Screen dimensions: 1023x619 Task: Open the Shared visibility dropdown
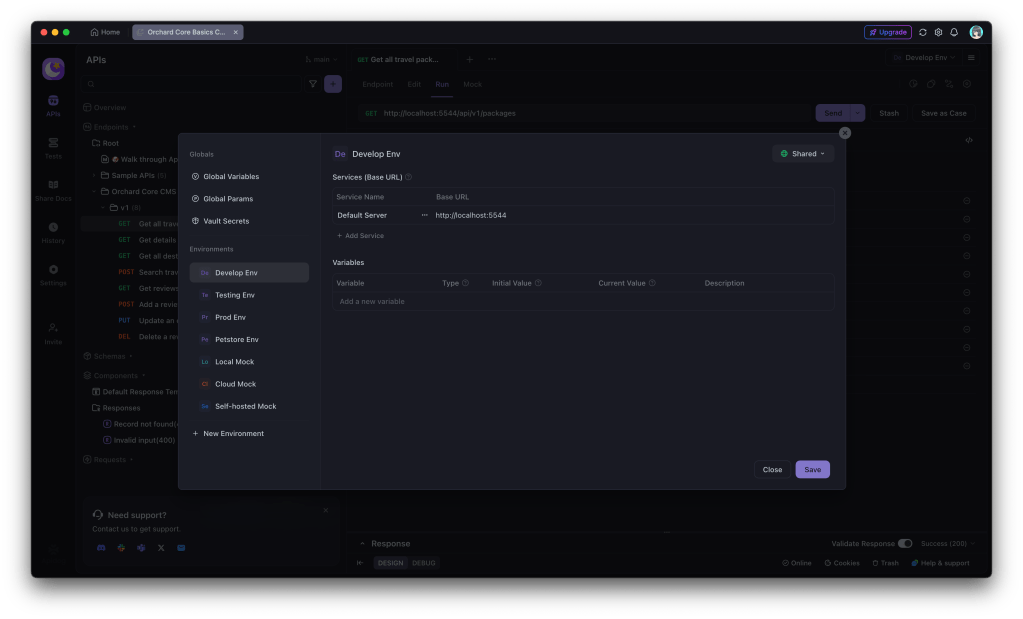coord(803,154)
